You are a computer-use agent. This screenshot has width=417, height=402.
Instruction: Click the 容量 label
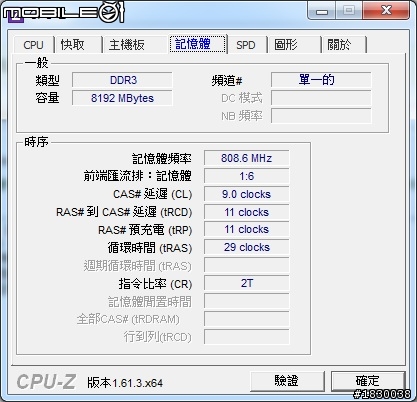tap(47, 98)
